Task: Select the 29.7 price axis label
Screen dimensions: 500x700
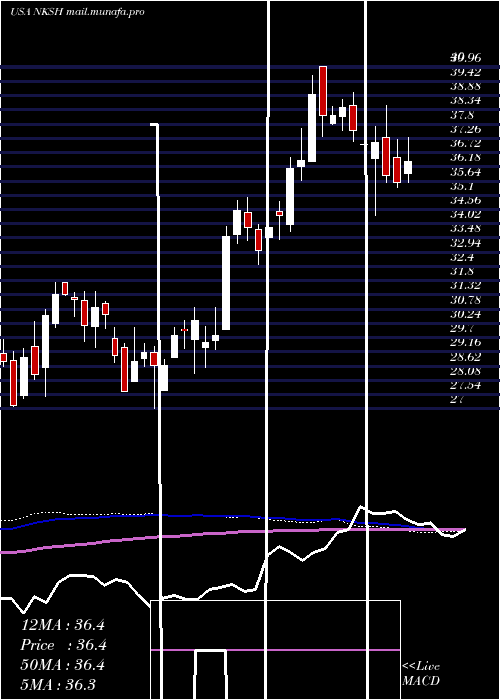Action: coord(462,329)
